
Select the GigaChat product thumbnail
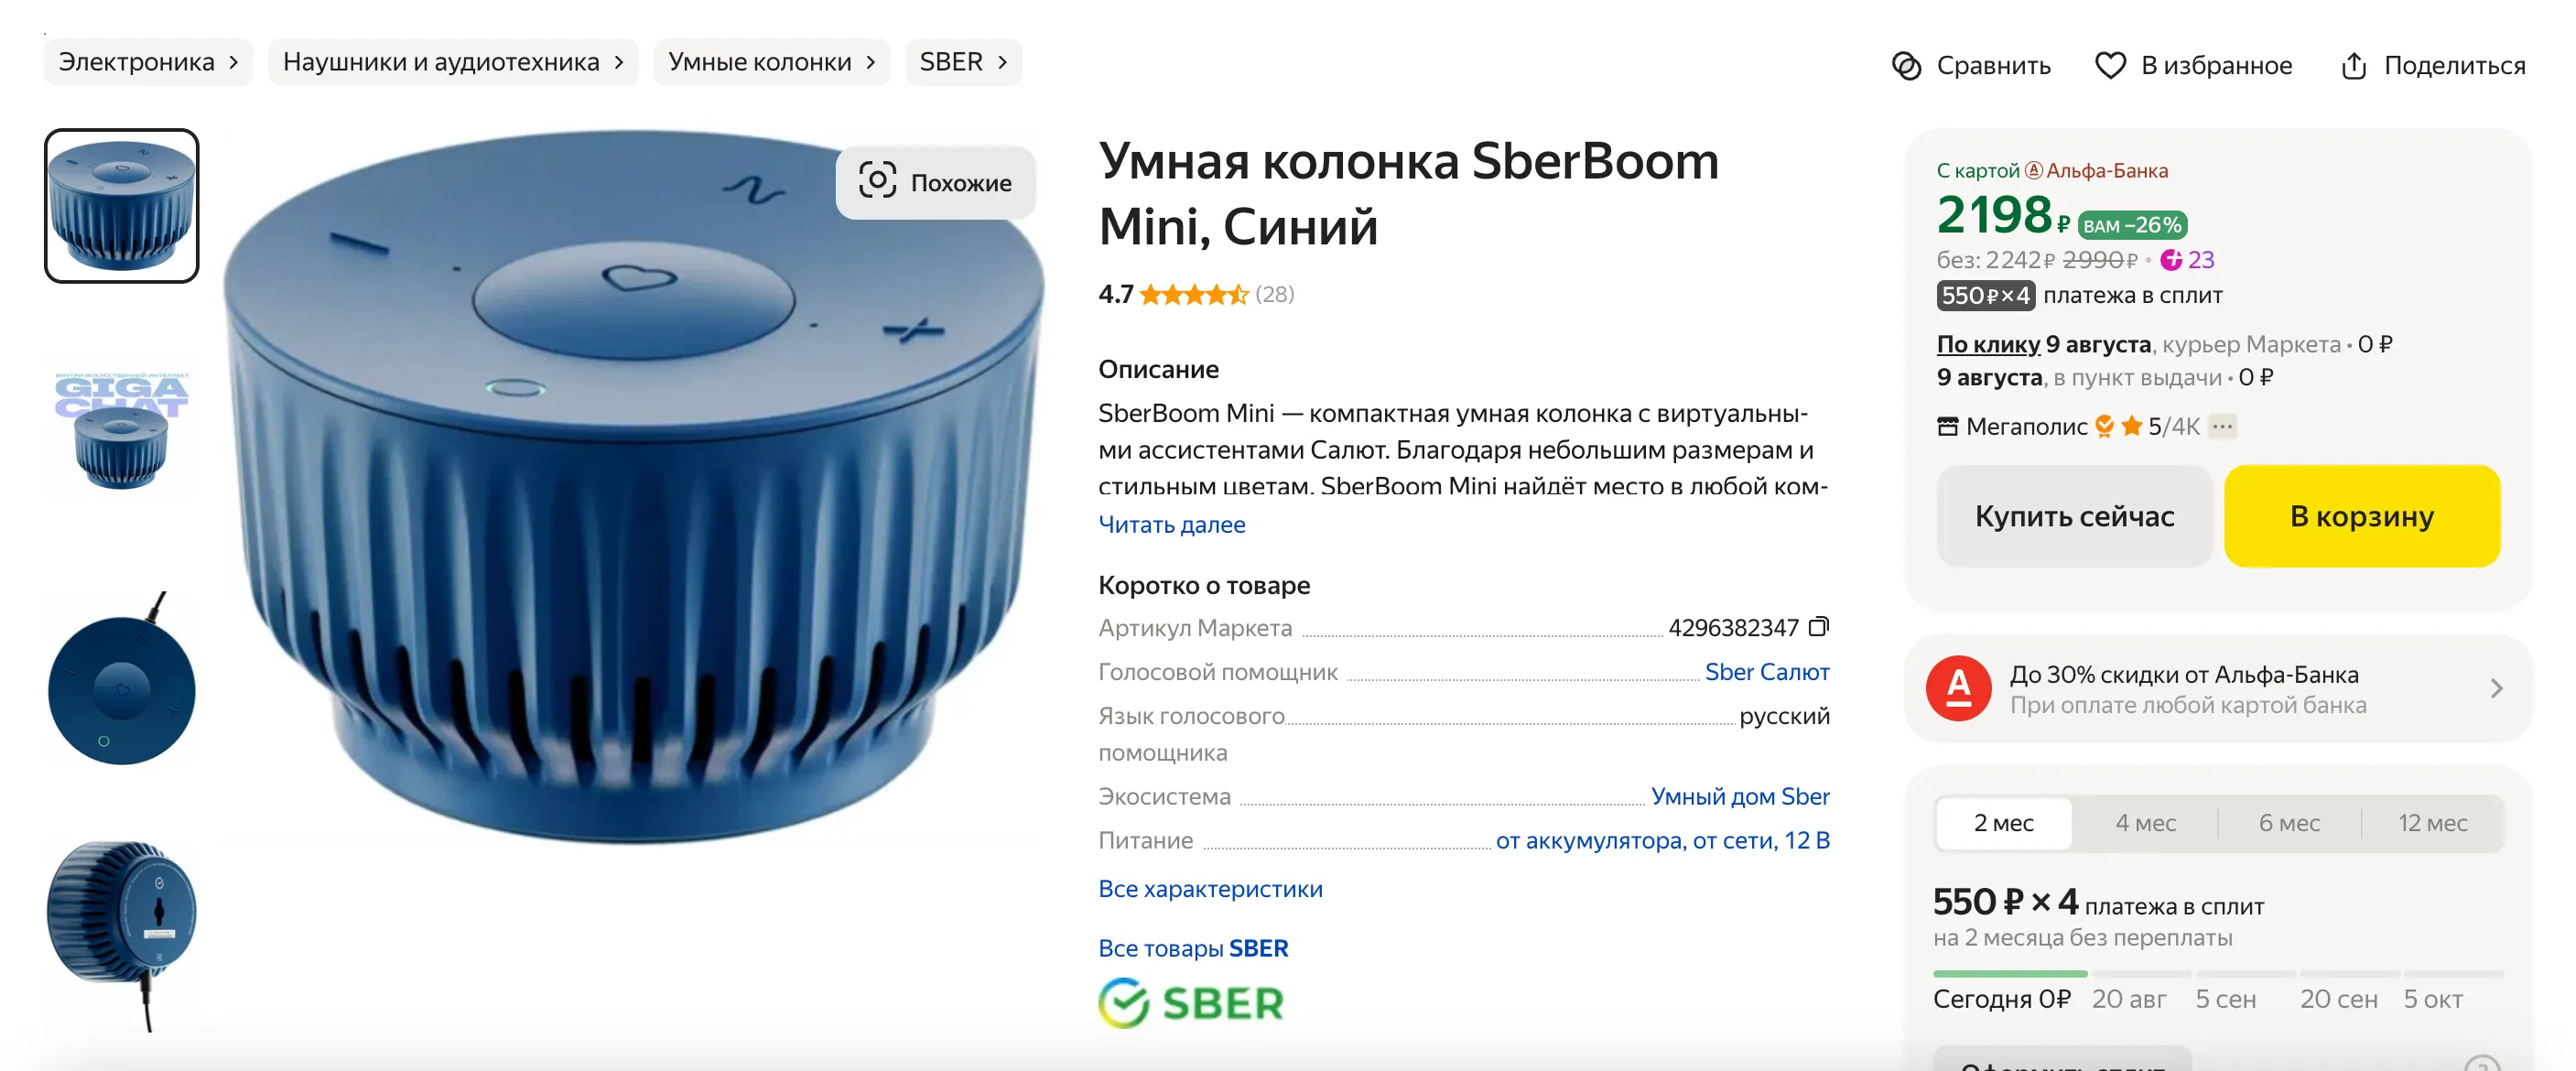click(121, 430)
